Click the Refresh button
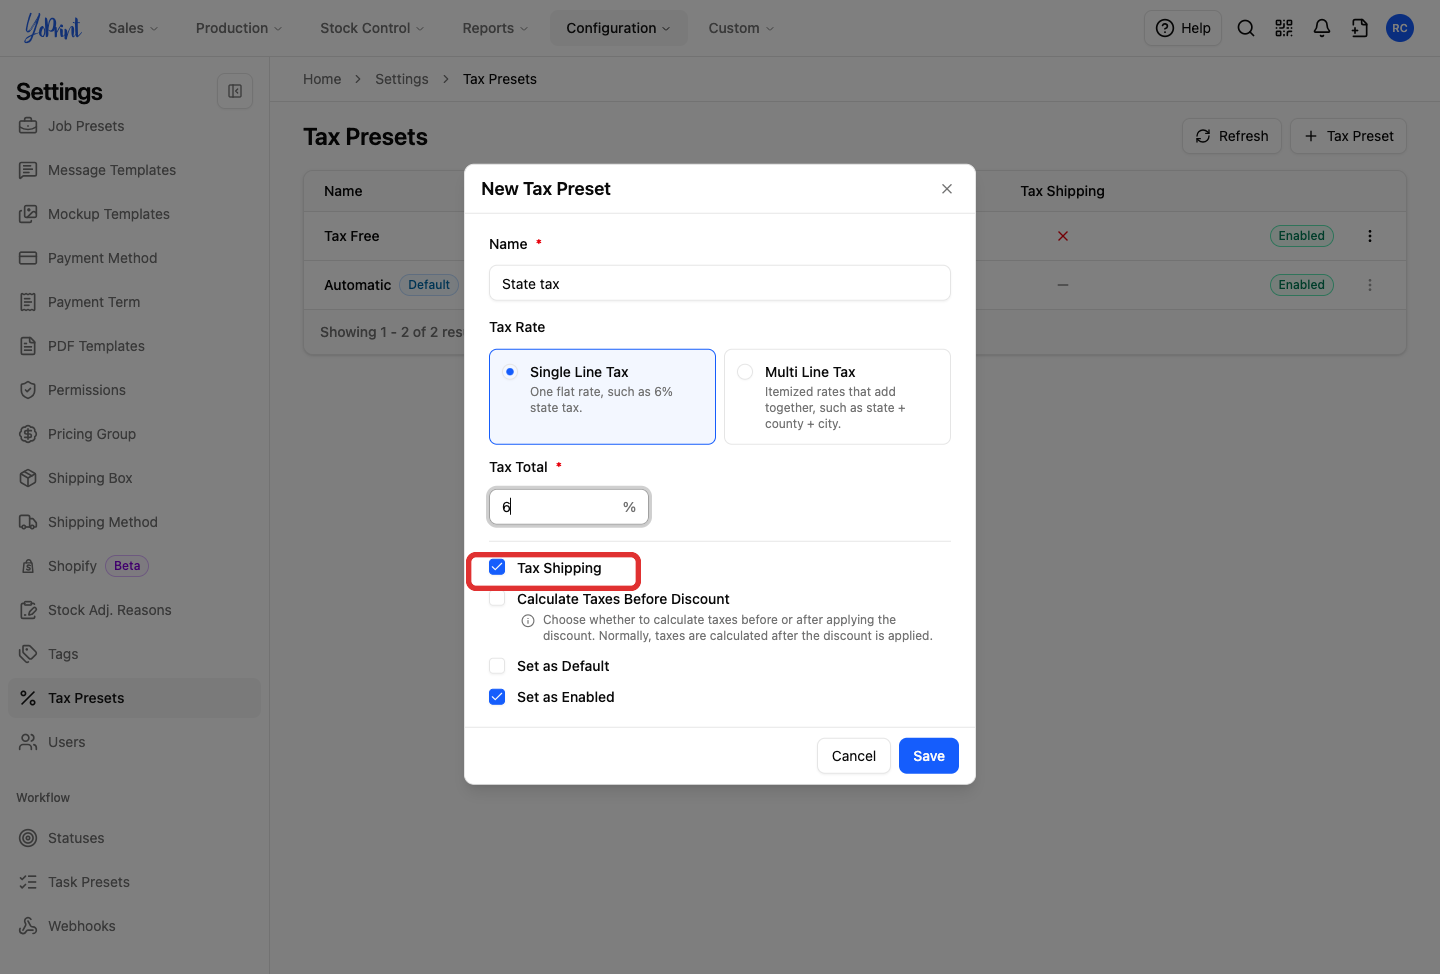Screen dimensions: 1440x974 pyautogui.click(x=1232, y=136)
